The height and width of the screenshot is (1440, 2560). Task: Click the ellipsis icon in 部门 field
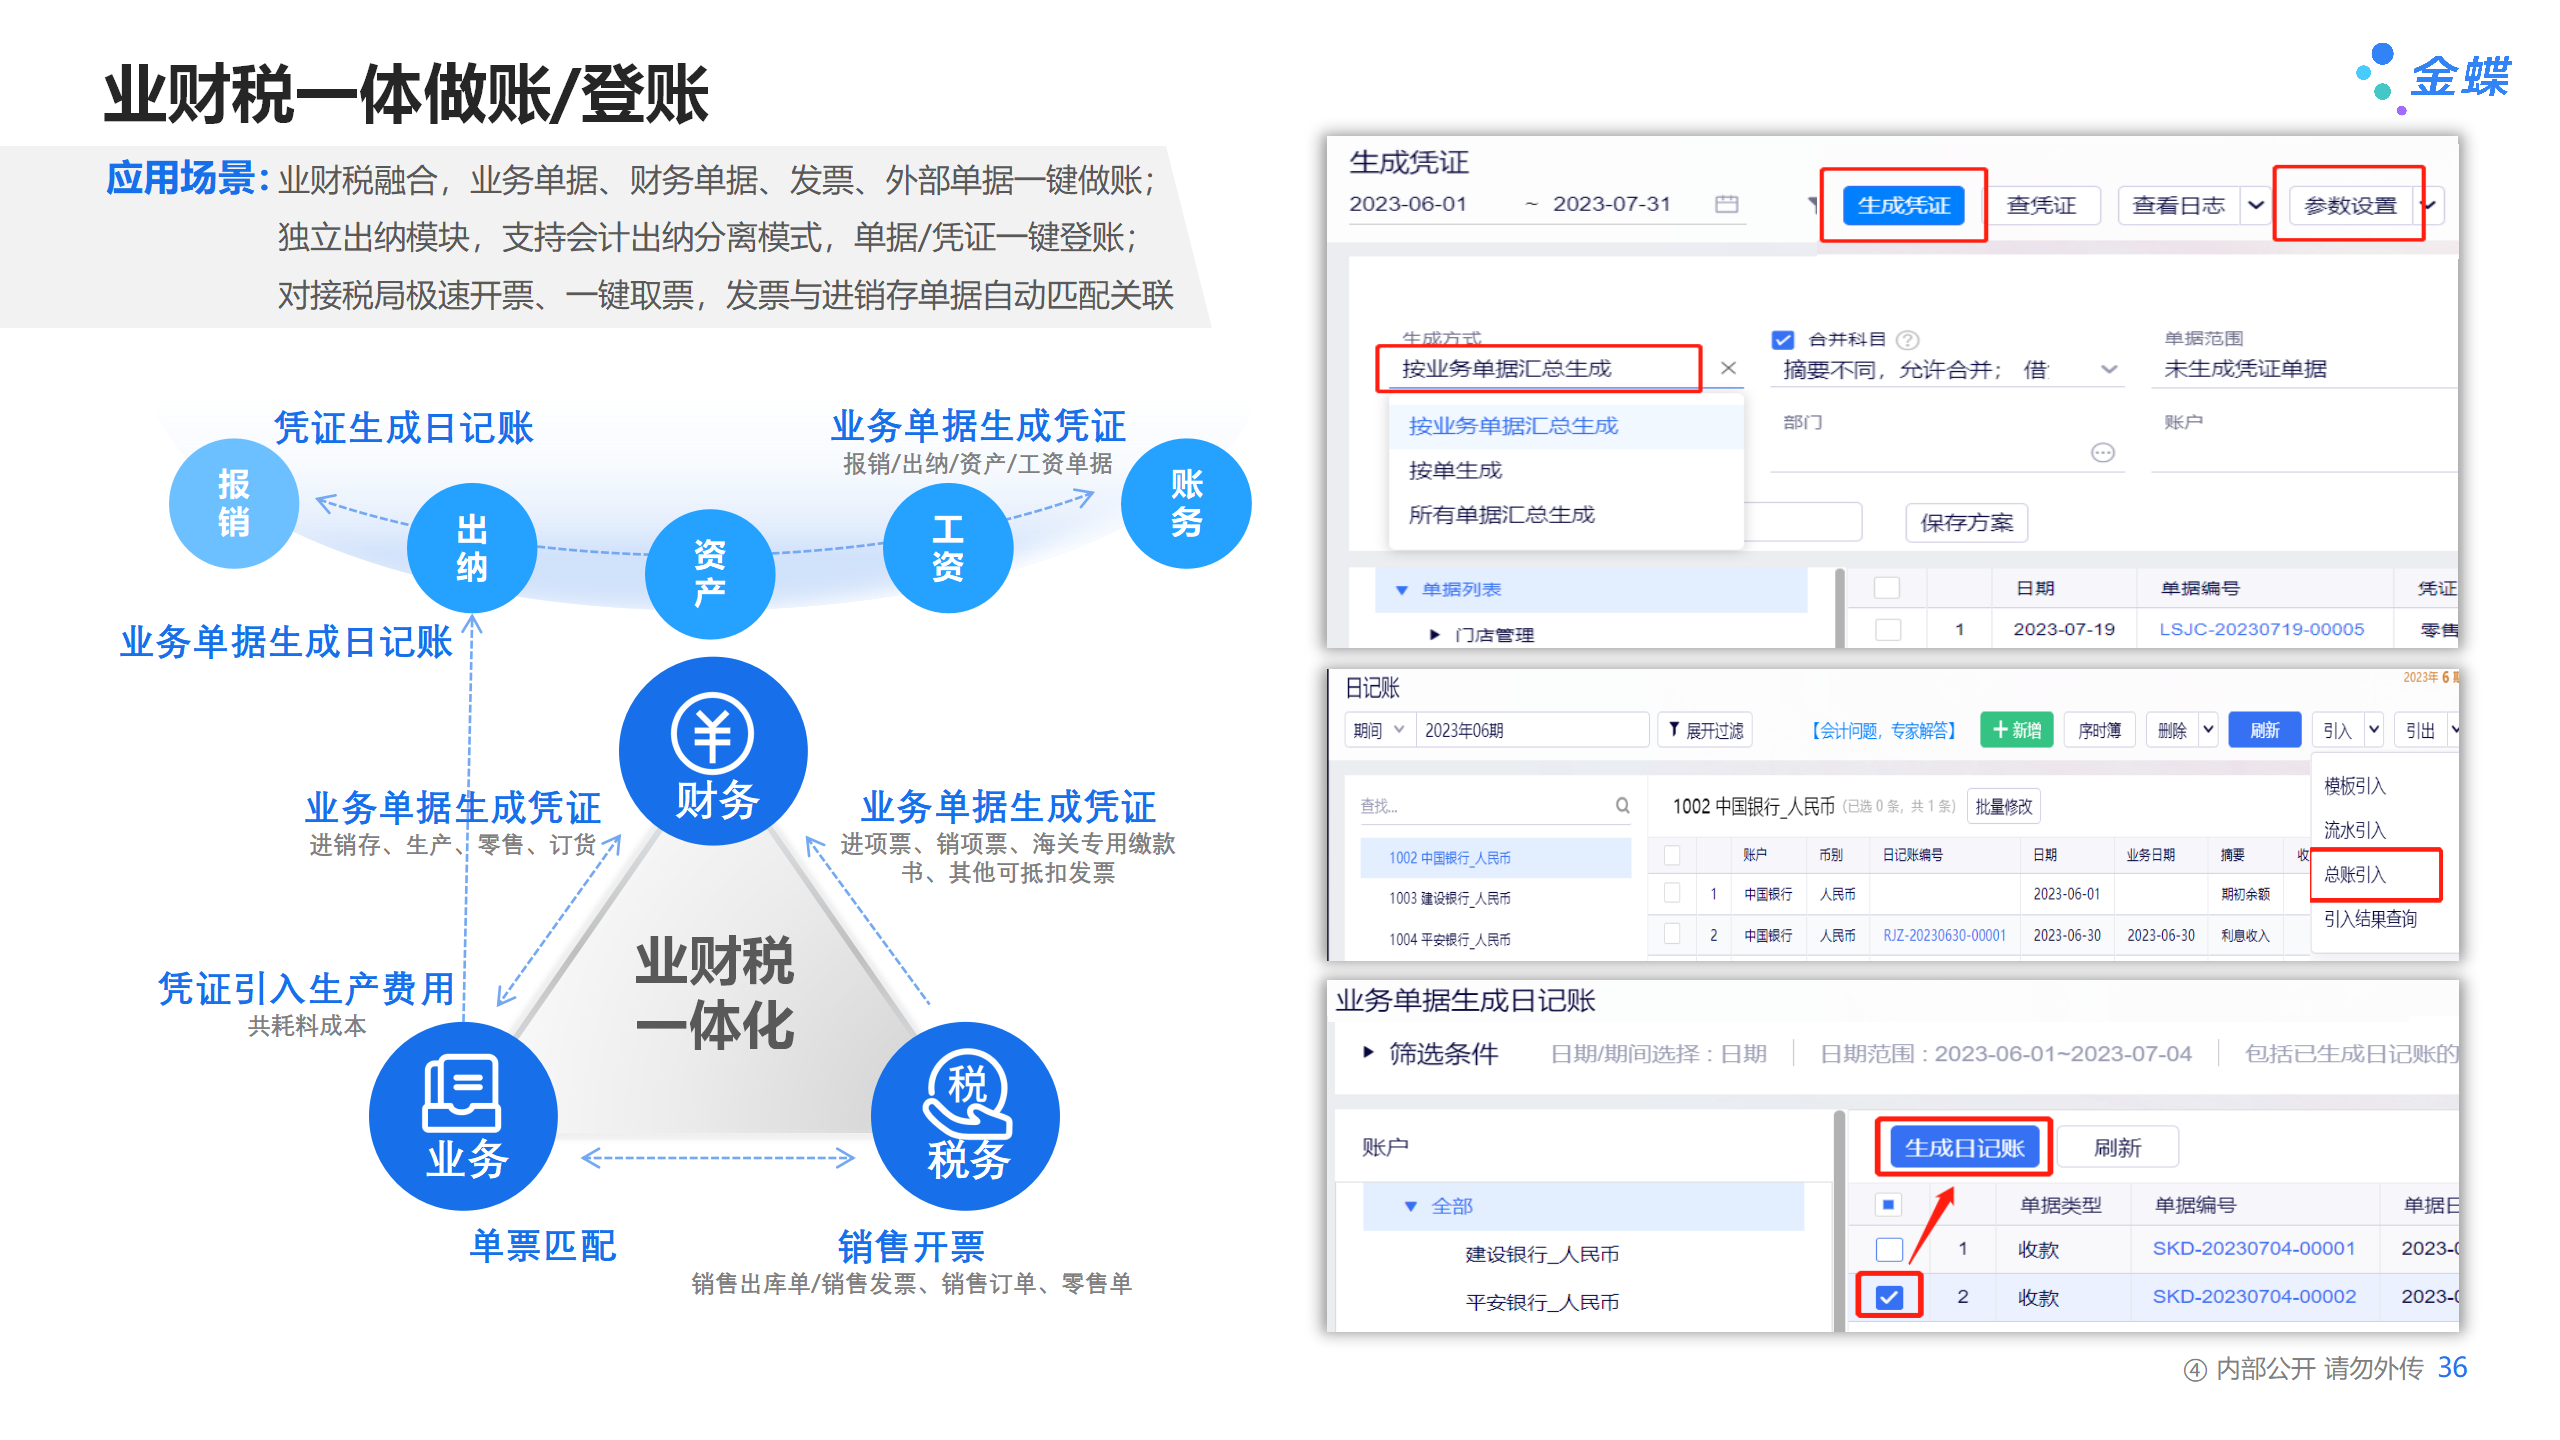click(2102, 453)
